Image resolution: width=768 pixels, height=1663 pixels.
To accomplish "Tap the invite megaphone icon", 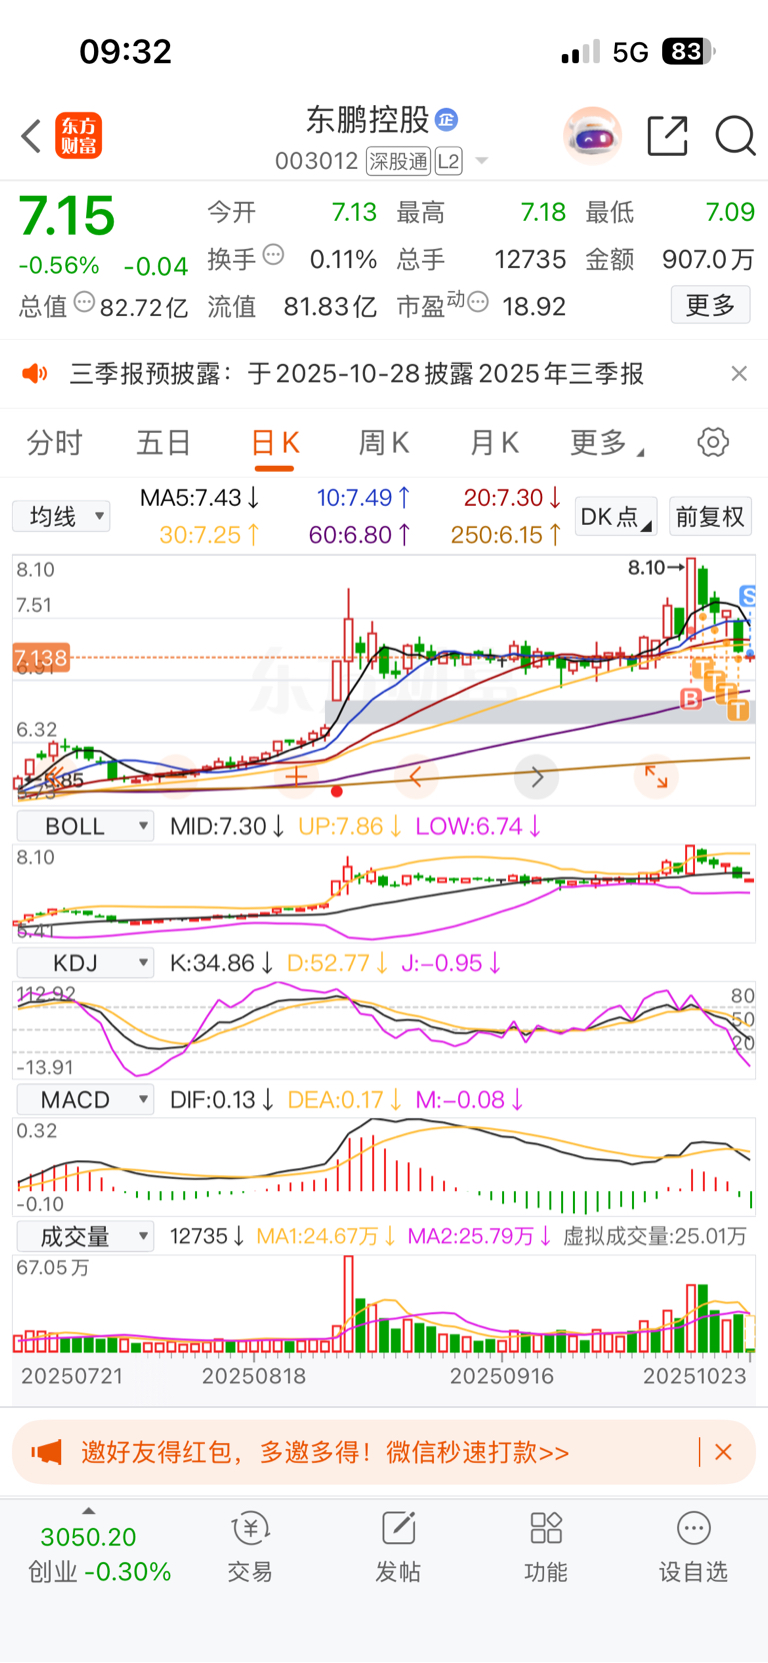I will (x=46, y=1452).
